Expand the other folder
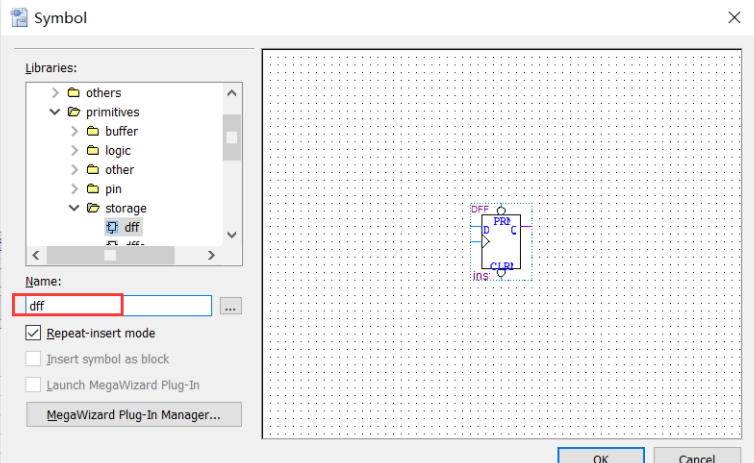754x463 pixels. [x=75, y=170]
